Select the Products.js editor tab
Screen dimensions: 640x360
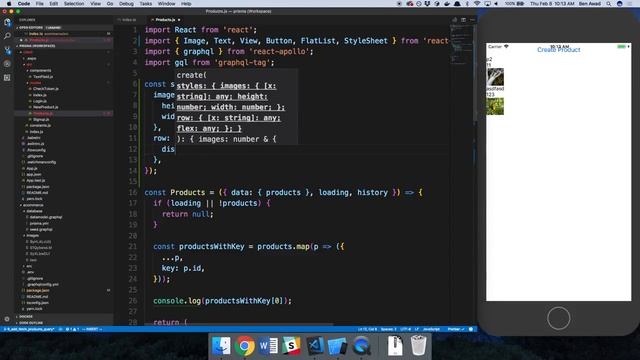click(165, 20)
